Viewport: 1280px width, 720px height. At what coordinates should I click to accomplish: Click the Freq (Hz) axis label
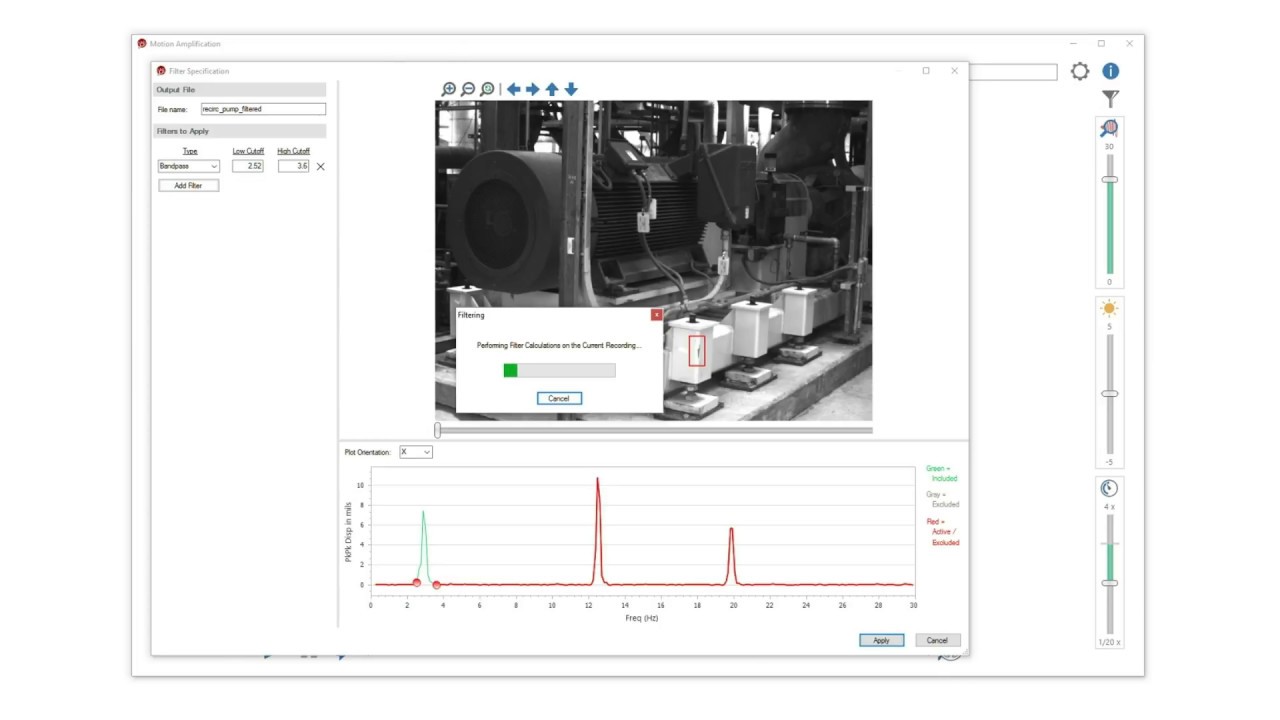tap(642, 618)
